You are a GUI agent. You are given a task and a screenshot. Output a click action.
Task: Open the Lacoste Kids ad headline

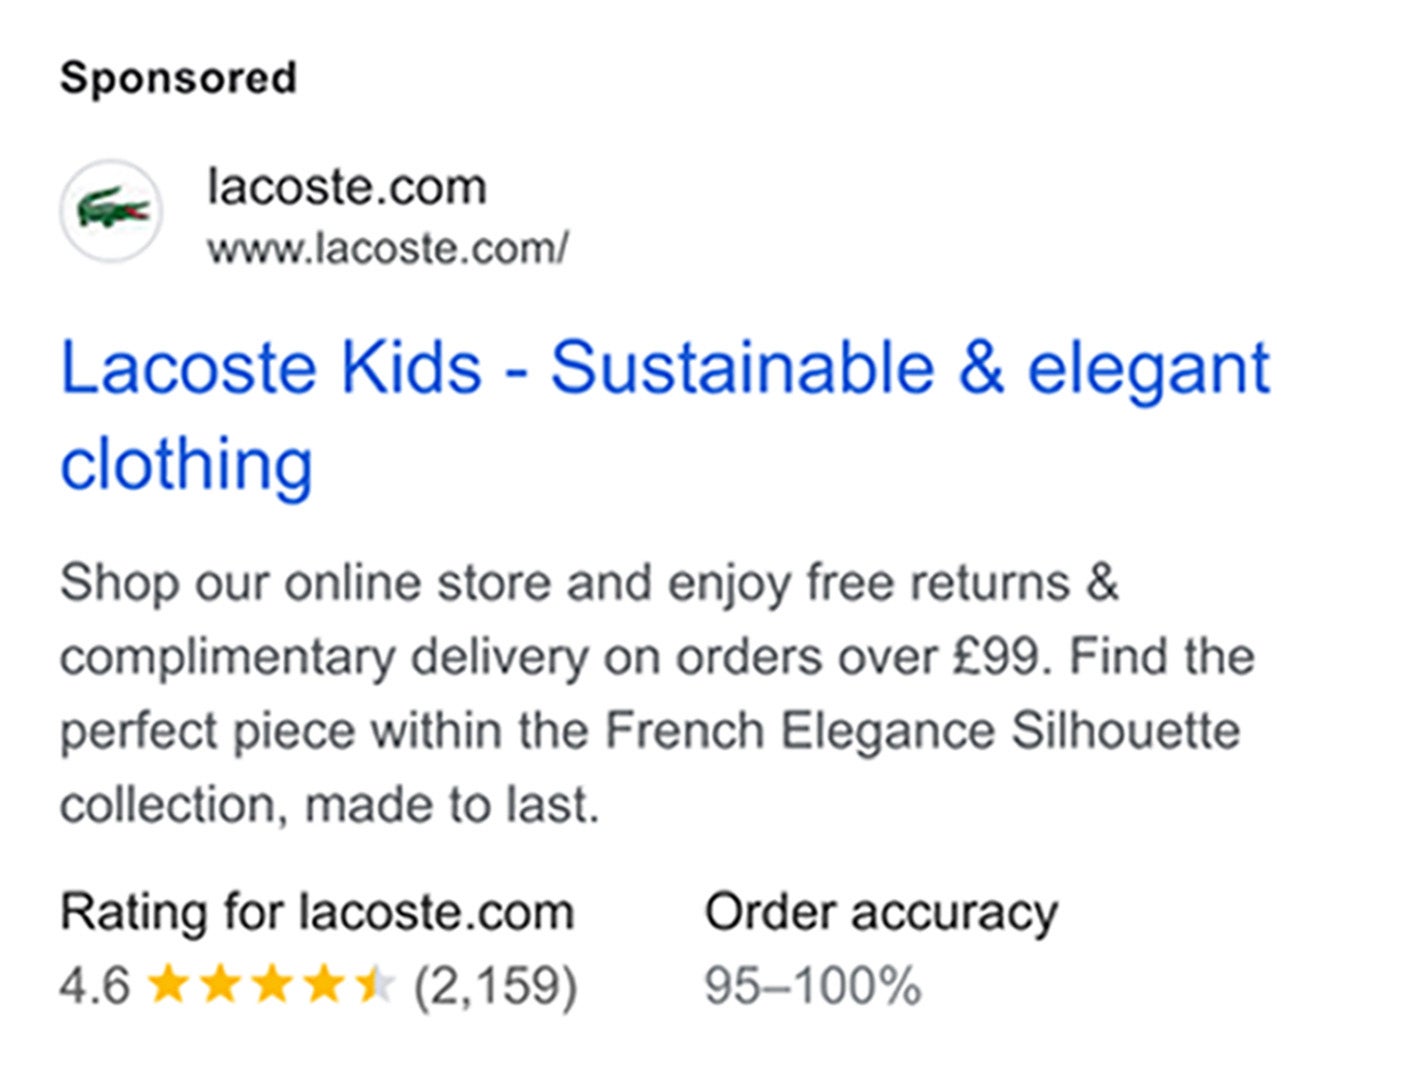(x=663, y=368)
